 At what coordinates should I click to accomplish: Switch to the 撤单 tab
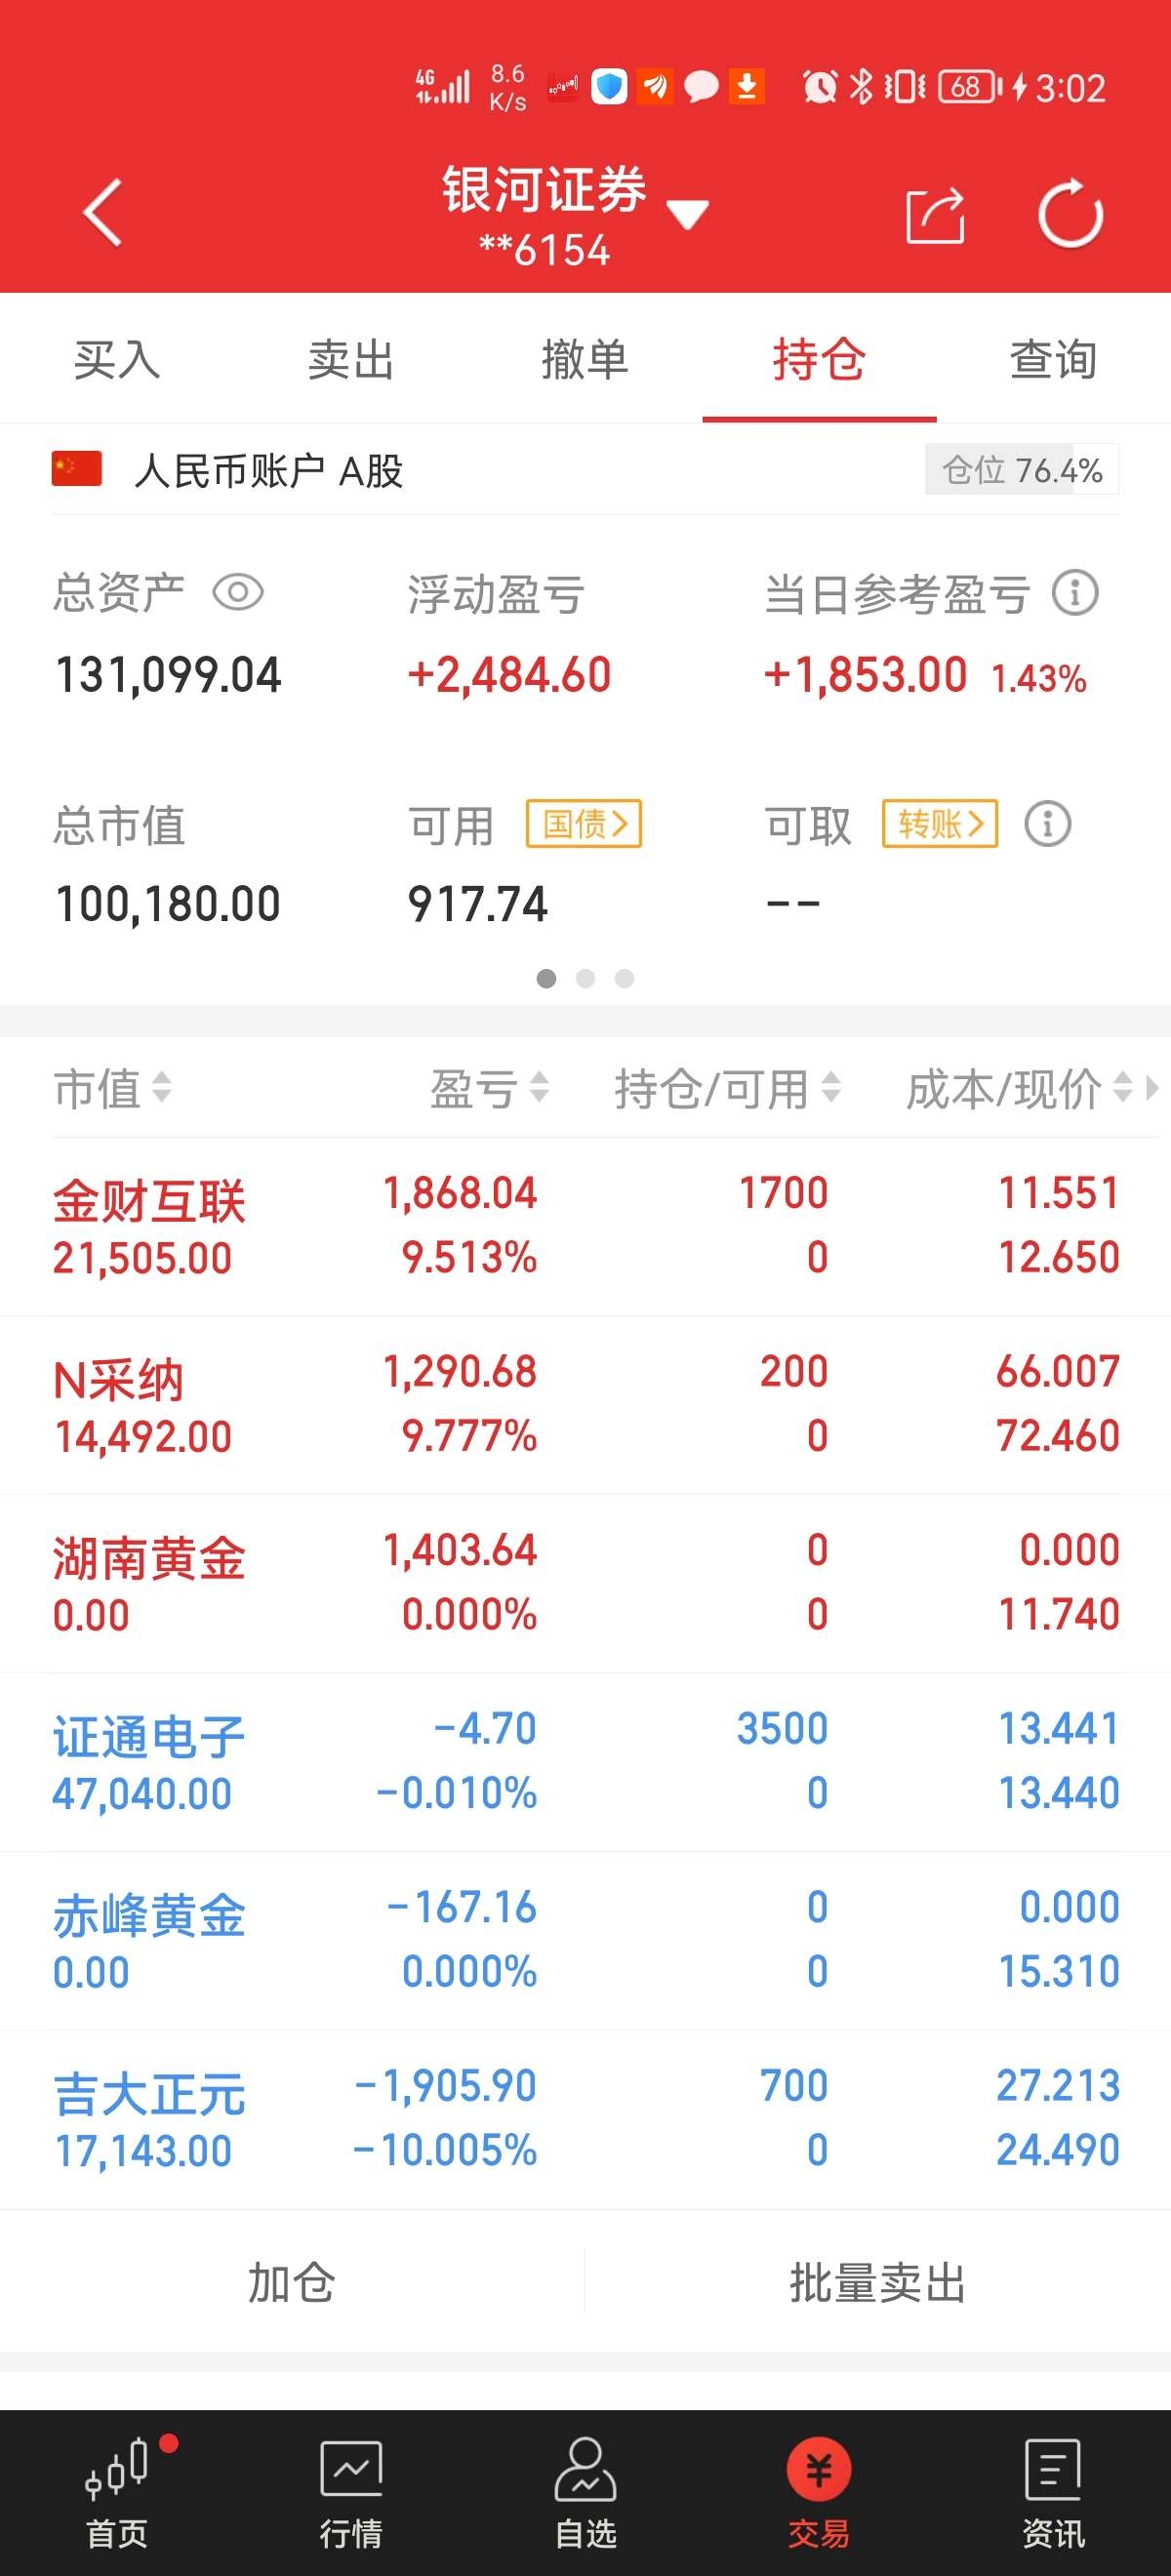click(x=585, y=359)
